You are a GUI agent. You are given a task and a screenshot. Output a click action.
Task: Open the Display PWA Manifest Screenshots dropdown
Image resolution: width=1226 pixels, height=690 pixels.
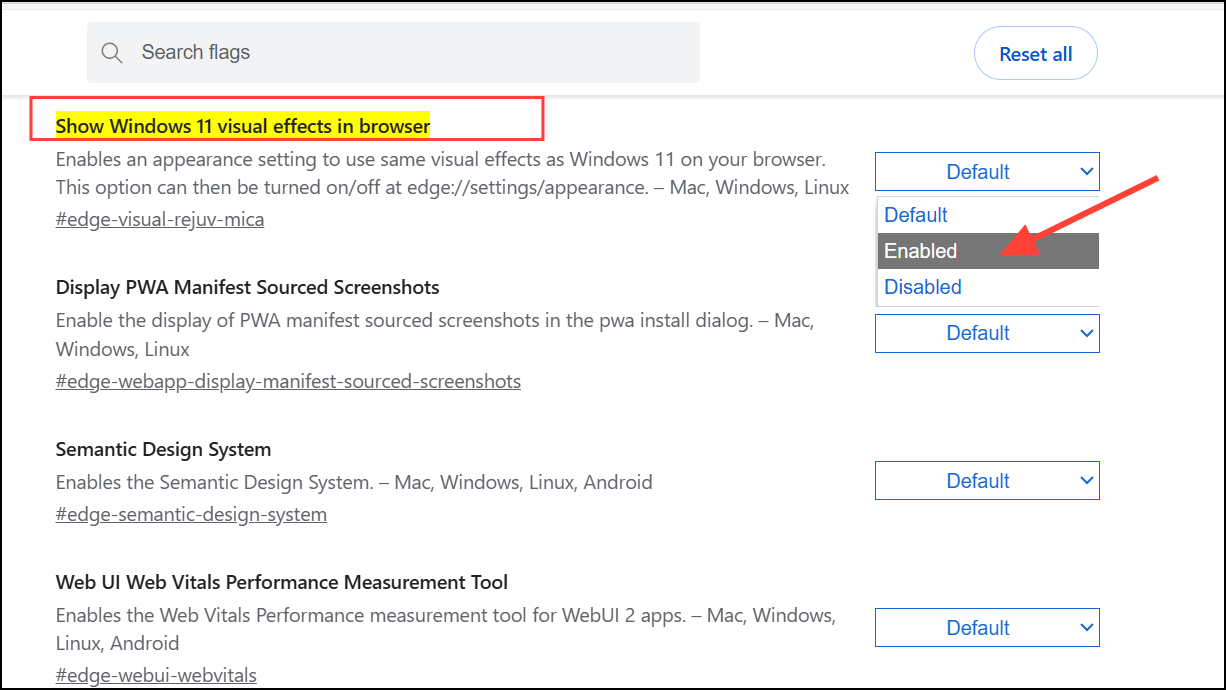987,333
